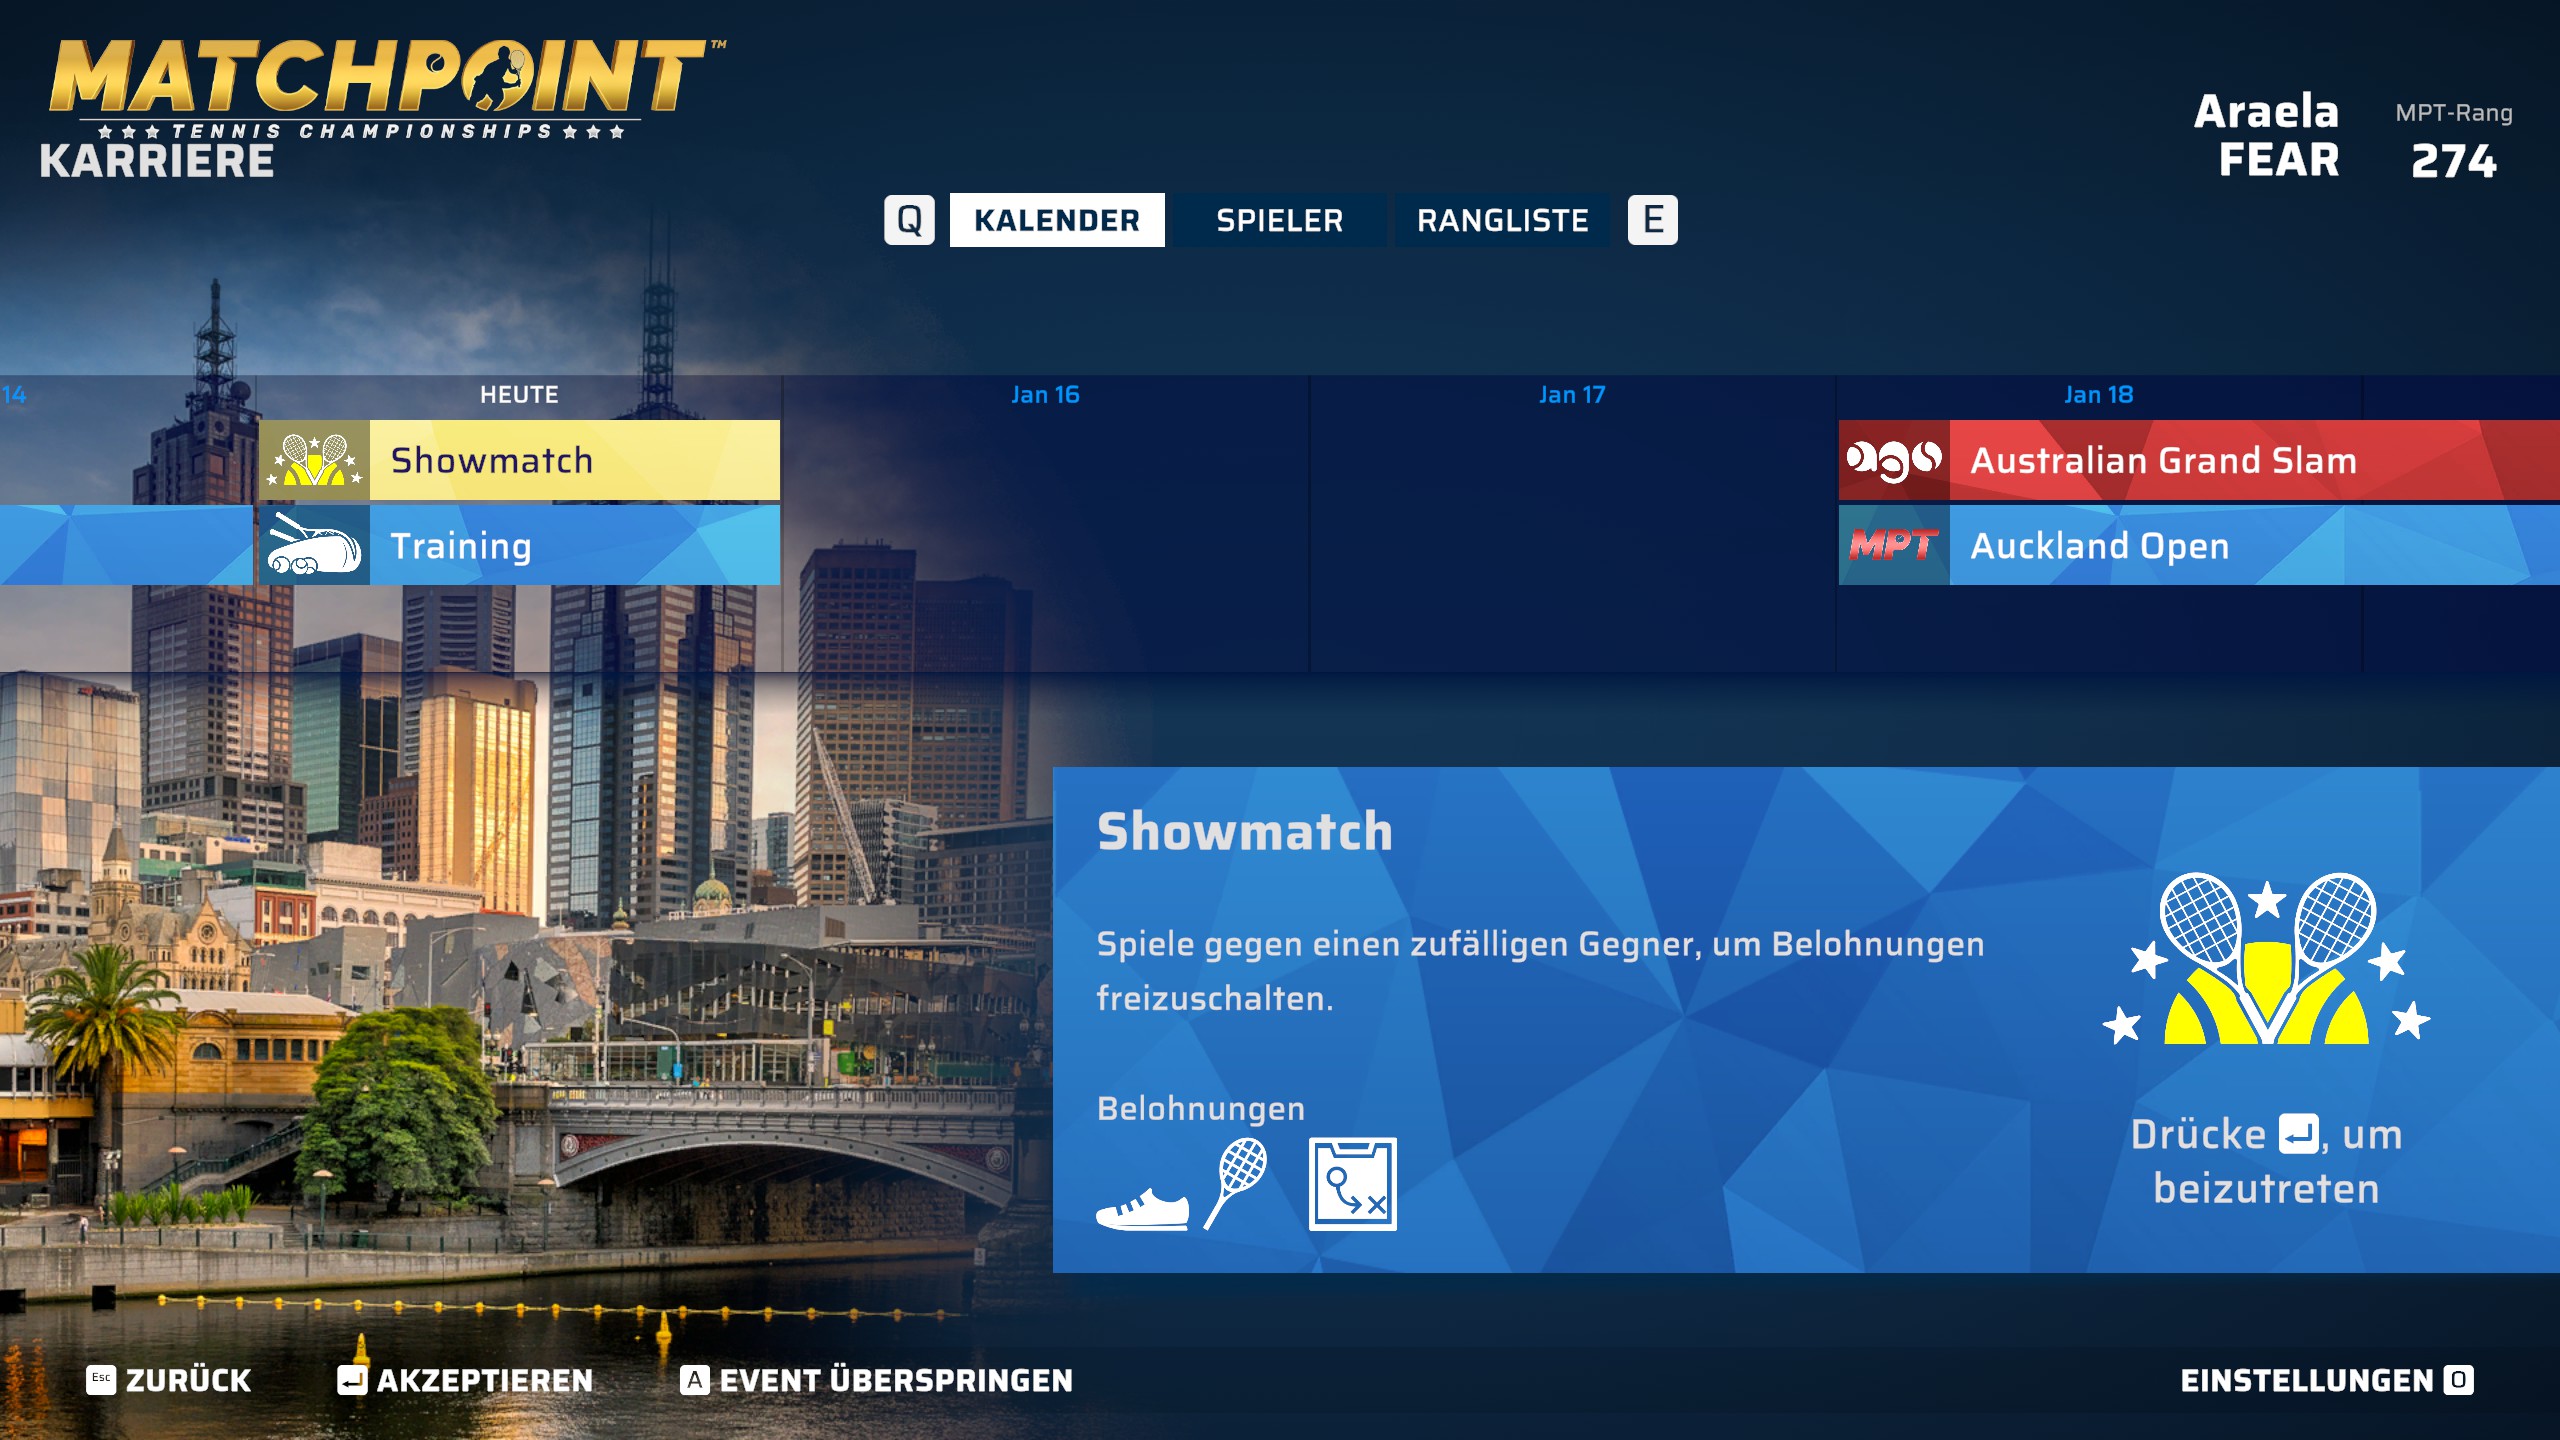Click the Esc key icon
Image resolution: width=2560 pixels, height=1440 pixels.
coord(101,1379)
